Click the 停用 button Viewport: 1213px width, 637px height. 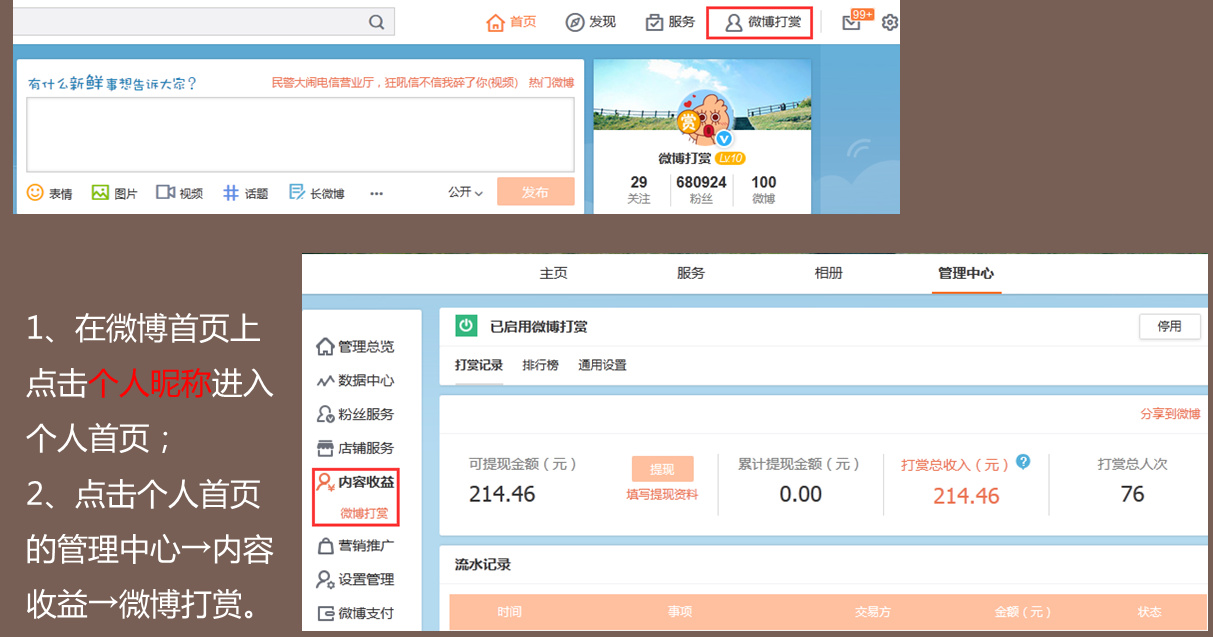(x=1170, y=326)
